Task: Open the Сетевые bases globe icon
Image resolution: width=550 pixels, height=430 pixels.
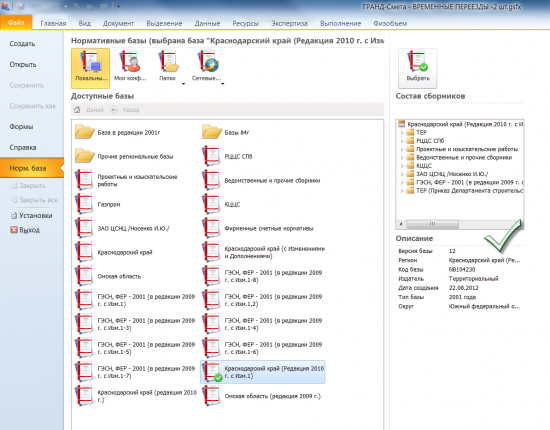Action: click(x=208, y=62)
